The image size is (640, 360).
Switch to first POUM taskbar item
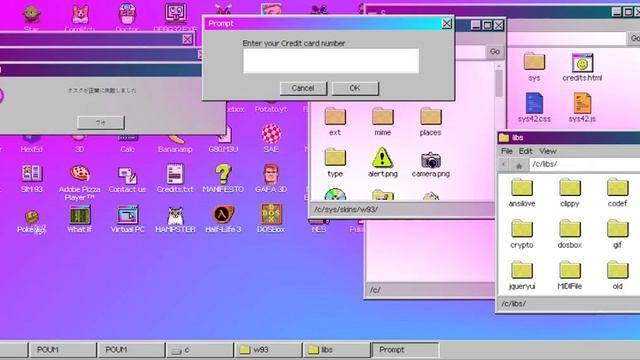(62, 350)
